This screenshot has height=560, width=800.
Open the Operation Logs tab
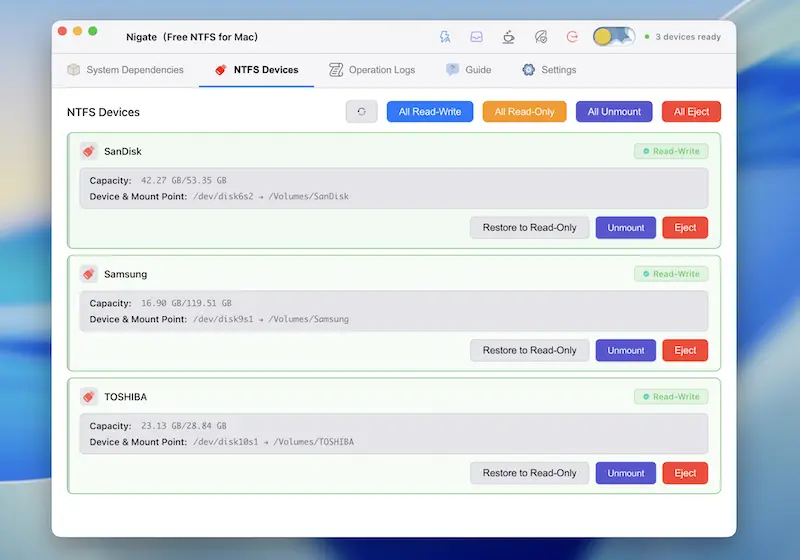click(x=371, y=70)
